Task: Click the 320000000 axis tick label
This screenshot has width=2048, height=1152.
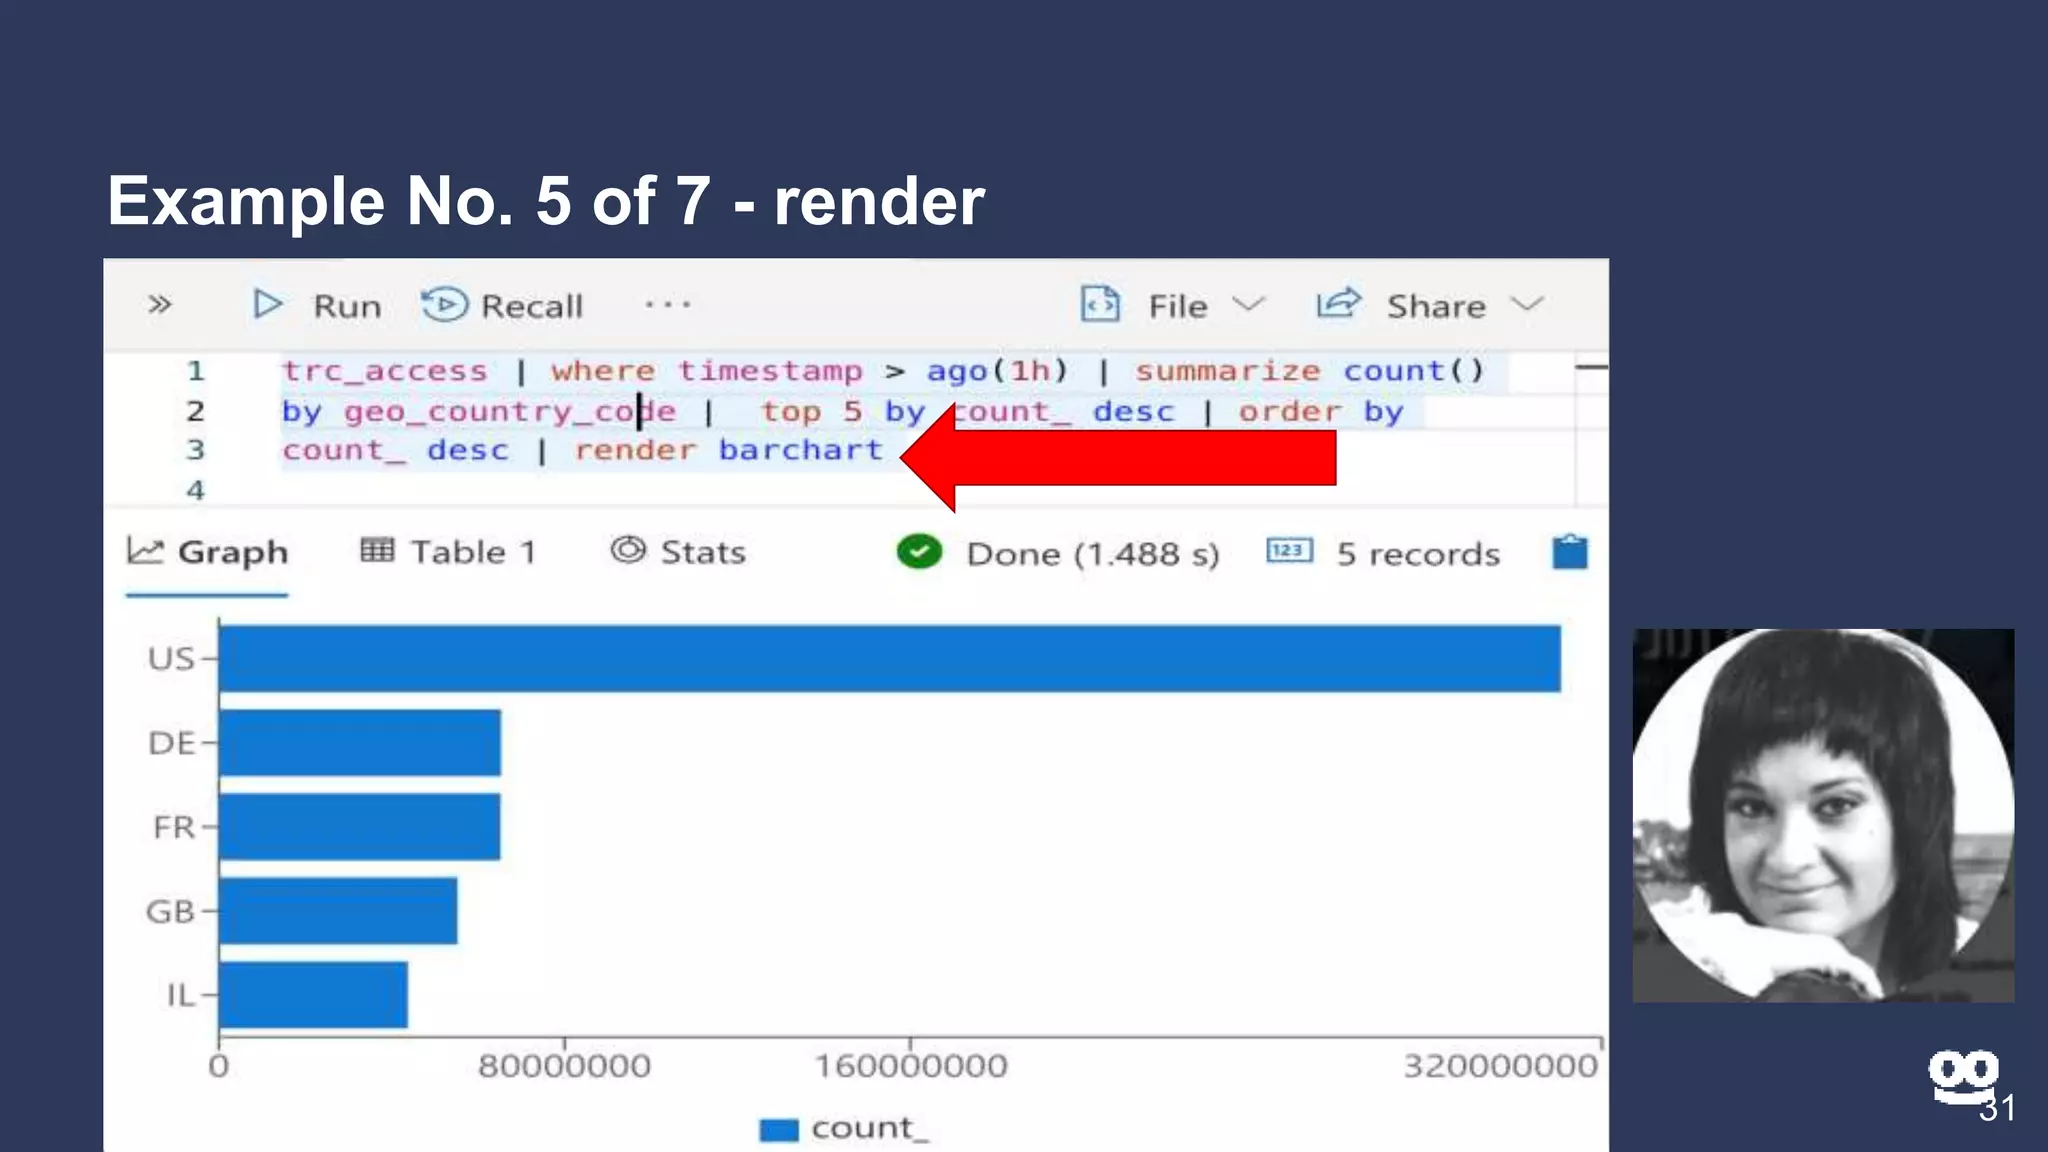Action: click(x=1500, y=1066)
